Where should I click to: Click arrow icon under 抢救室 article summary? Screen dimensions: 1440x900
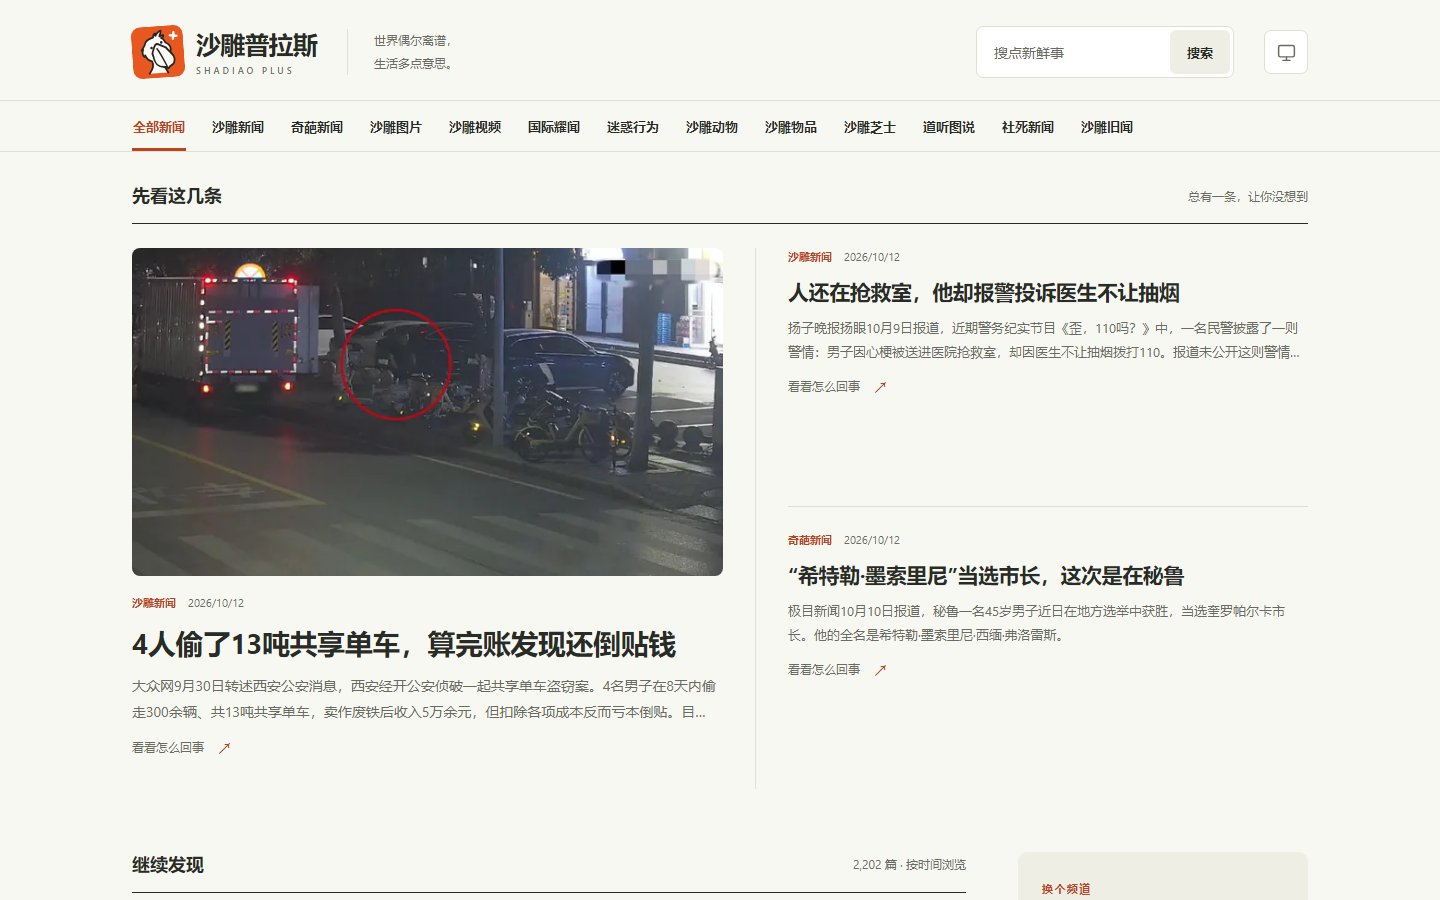tap(880, 387)
